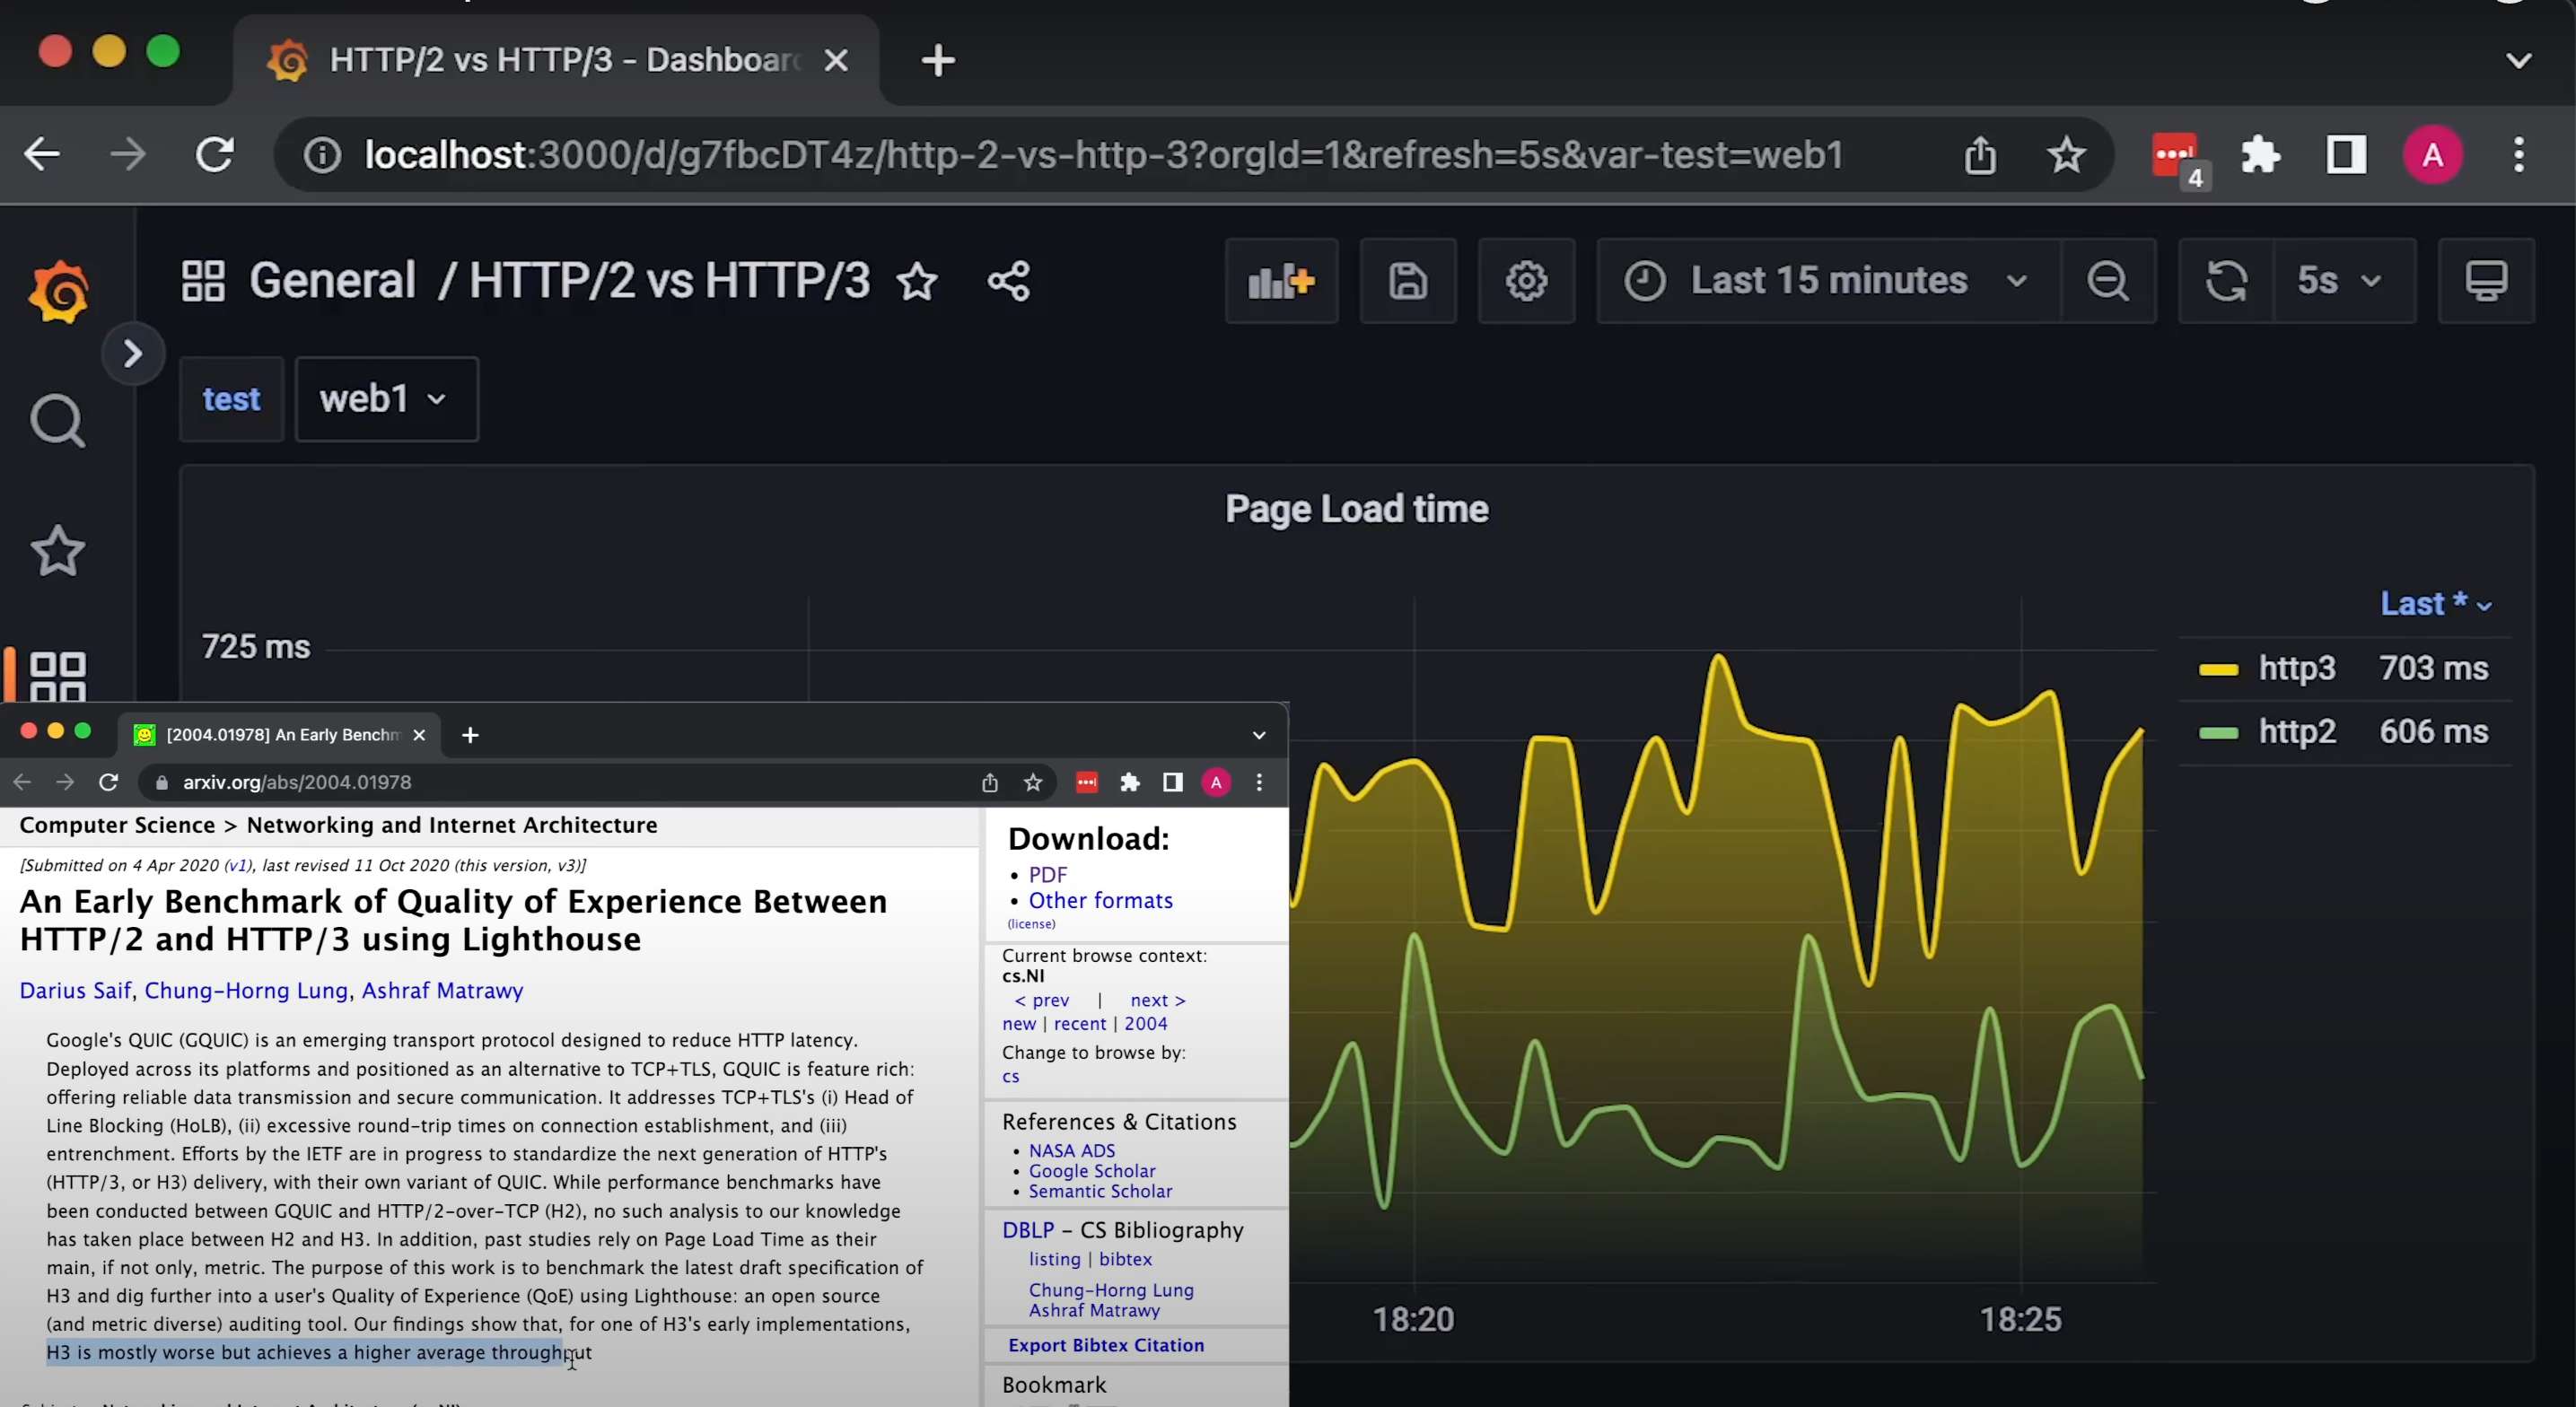Zoom out the time range
This screenshot has height=1407, width=2576.
coord(2107,281)
